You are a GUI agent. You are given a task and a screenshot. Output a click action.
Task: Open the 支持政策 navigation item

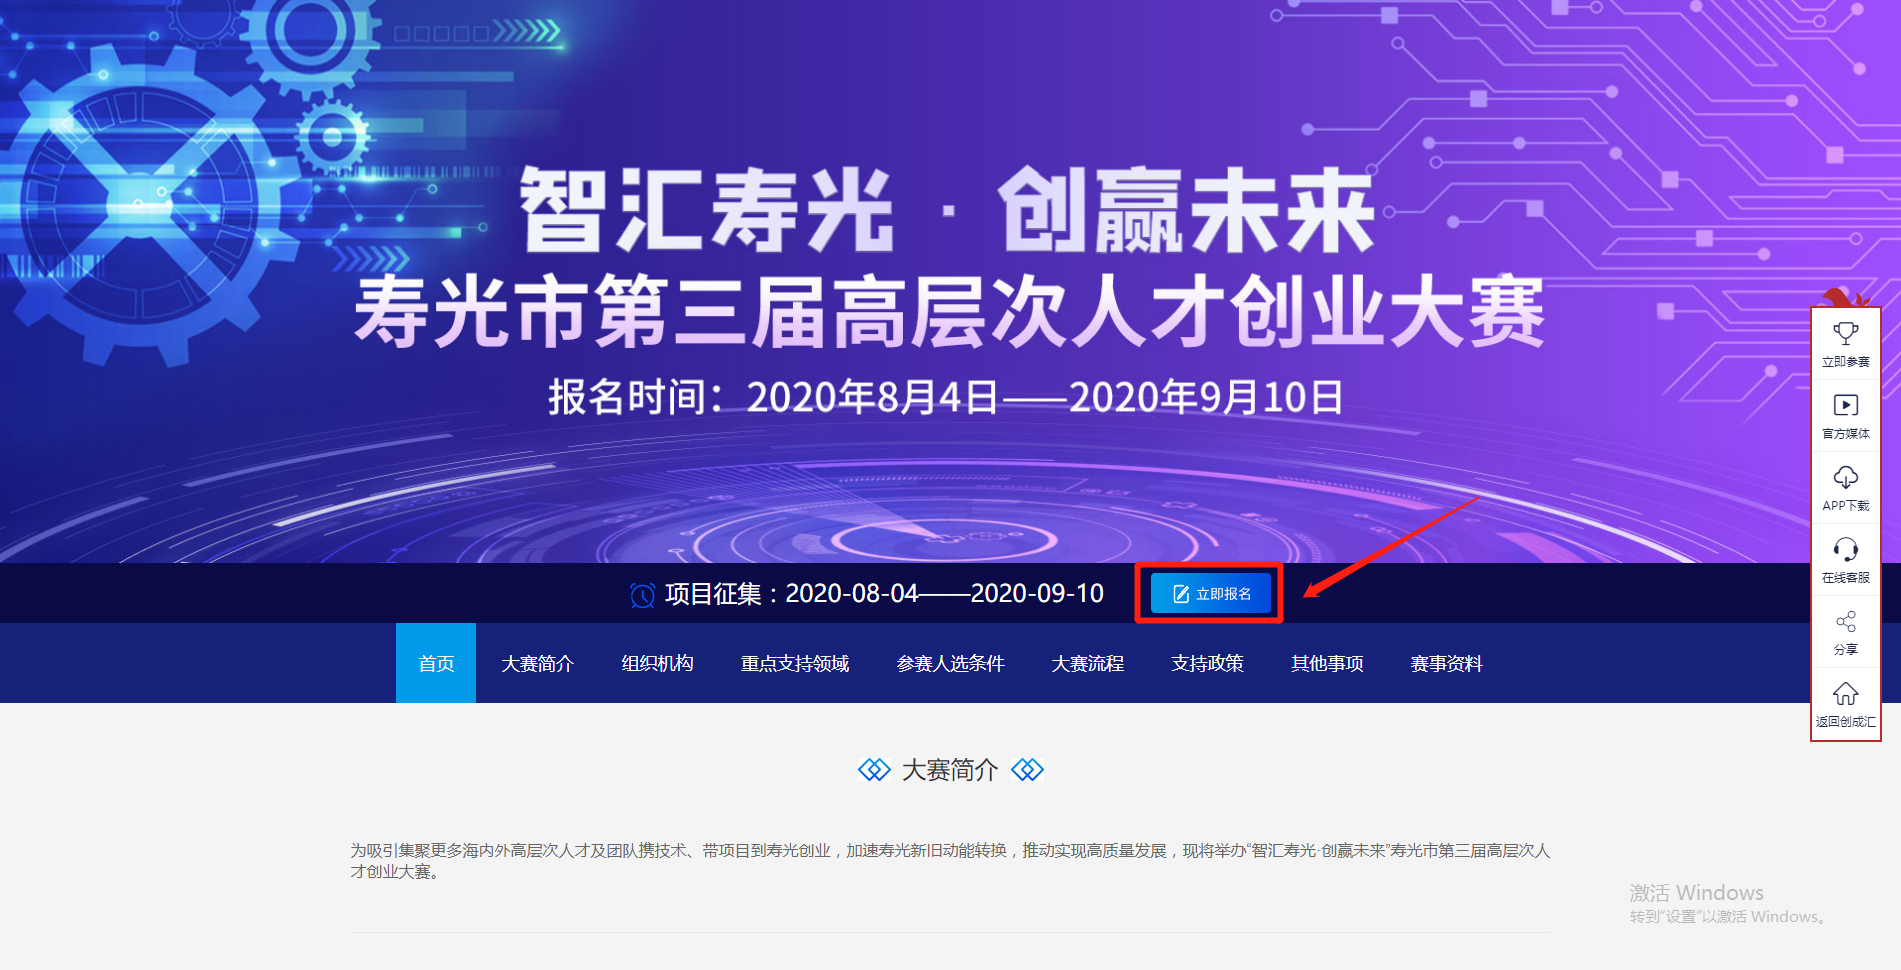[1207, 663]
